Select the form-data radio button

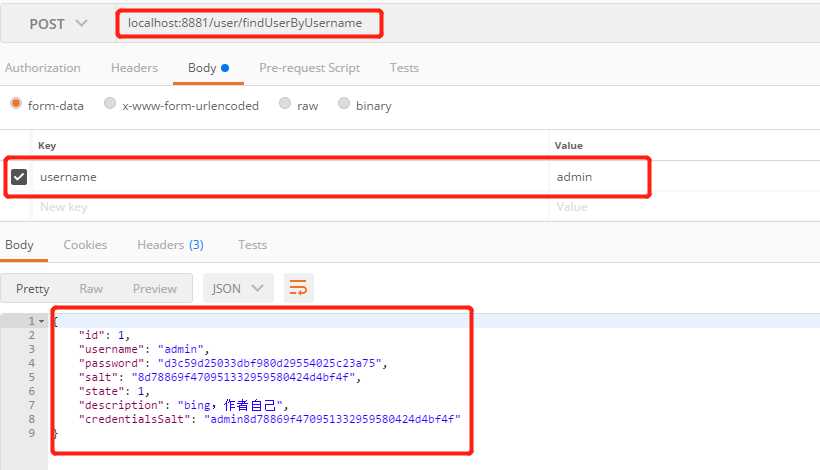[16, 104]
